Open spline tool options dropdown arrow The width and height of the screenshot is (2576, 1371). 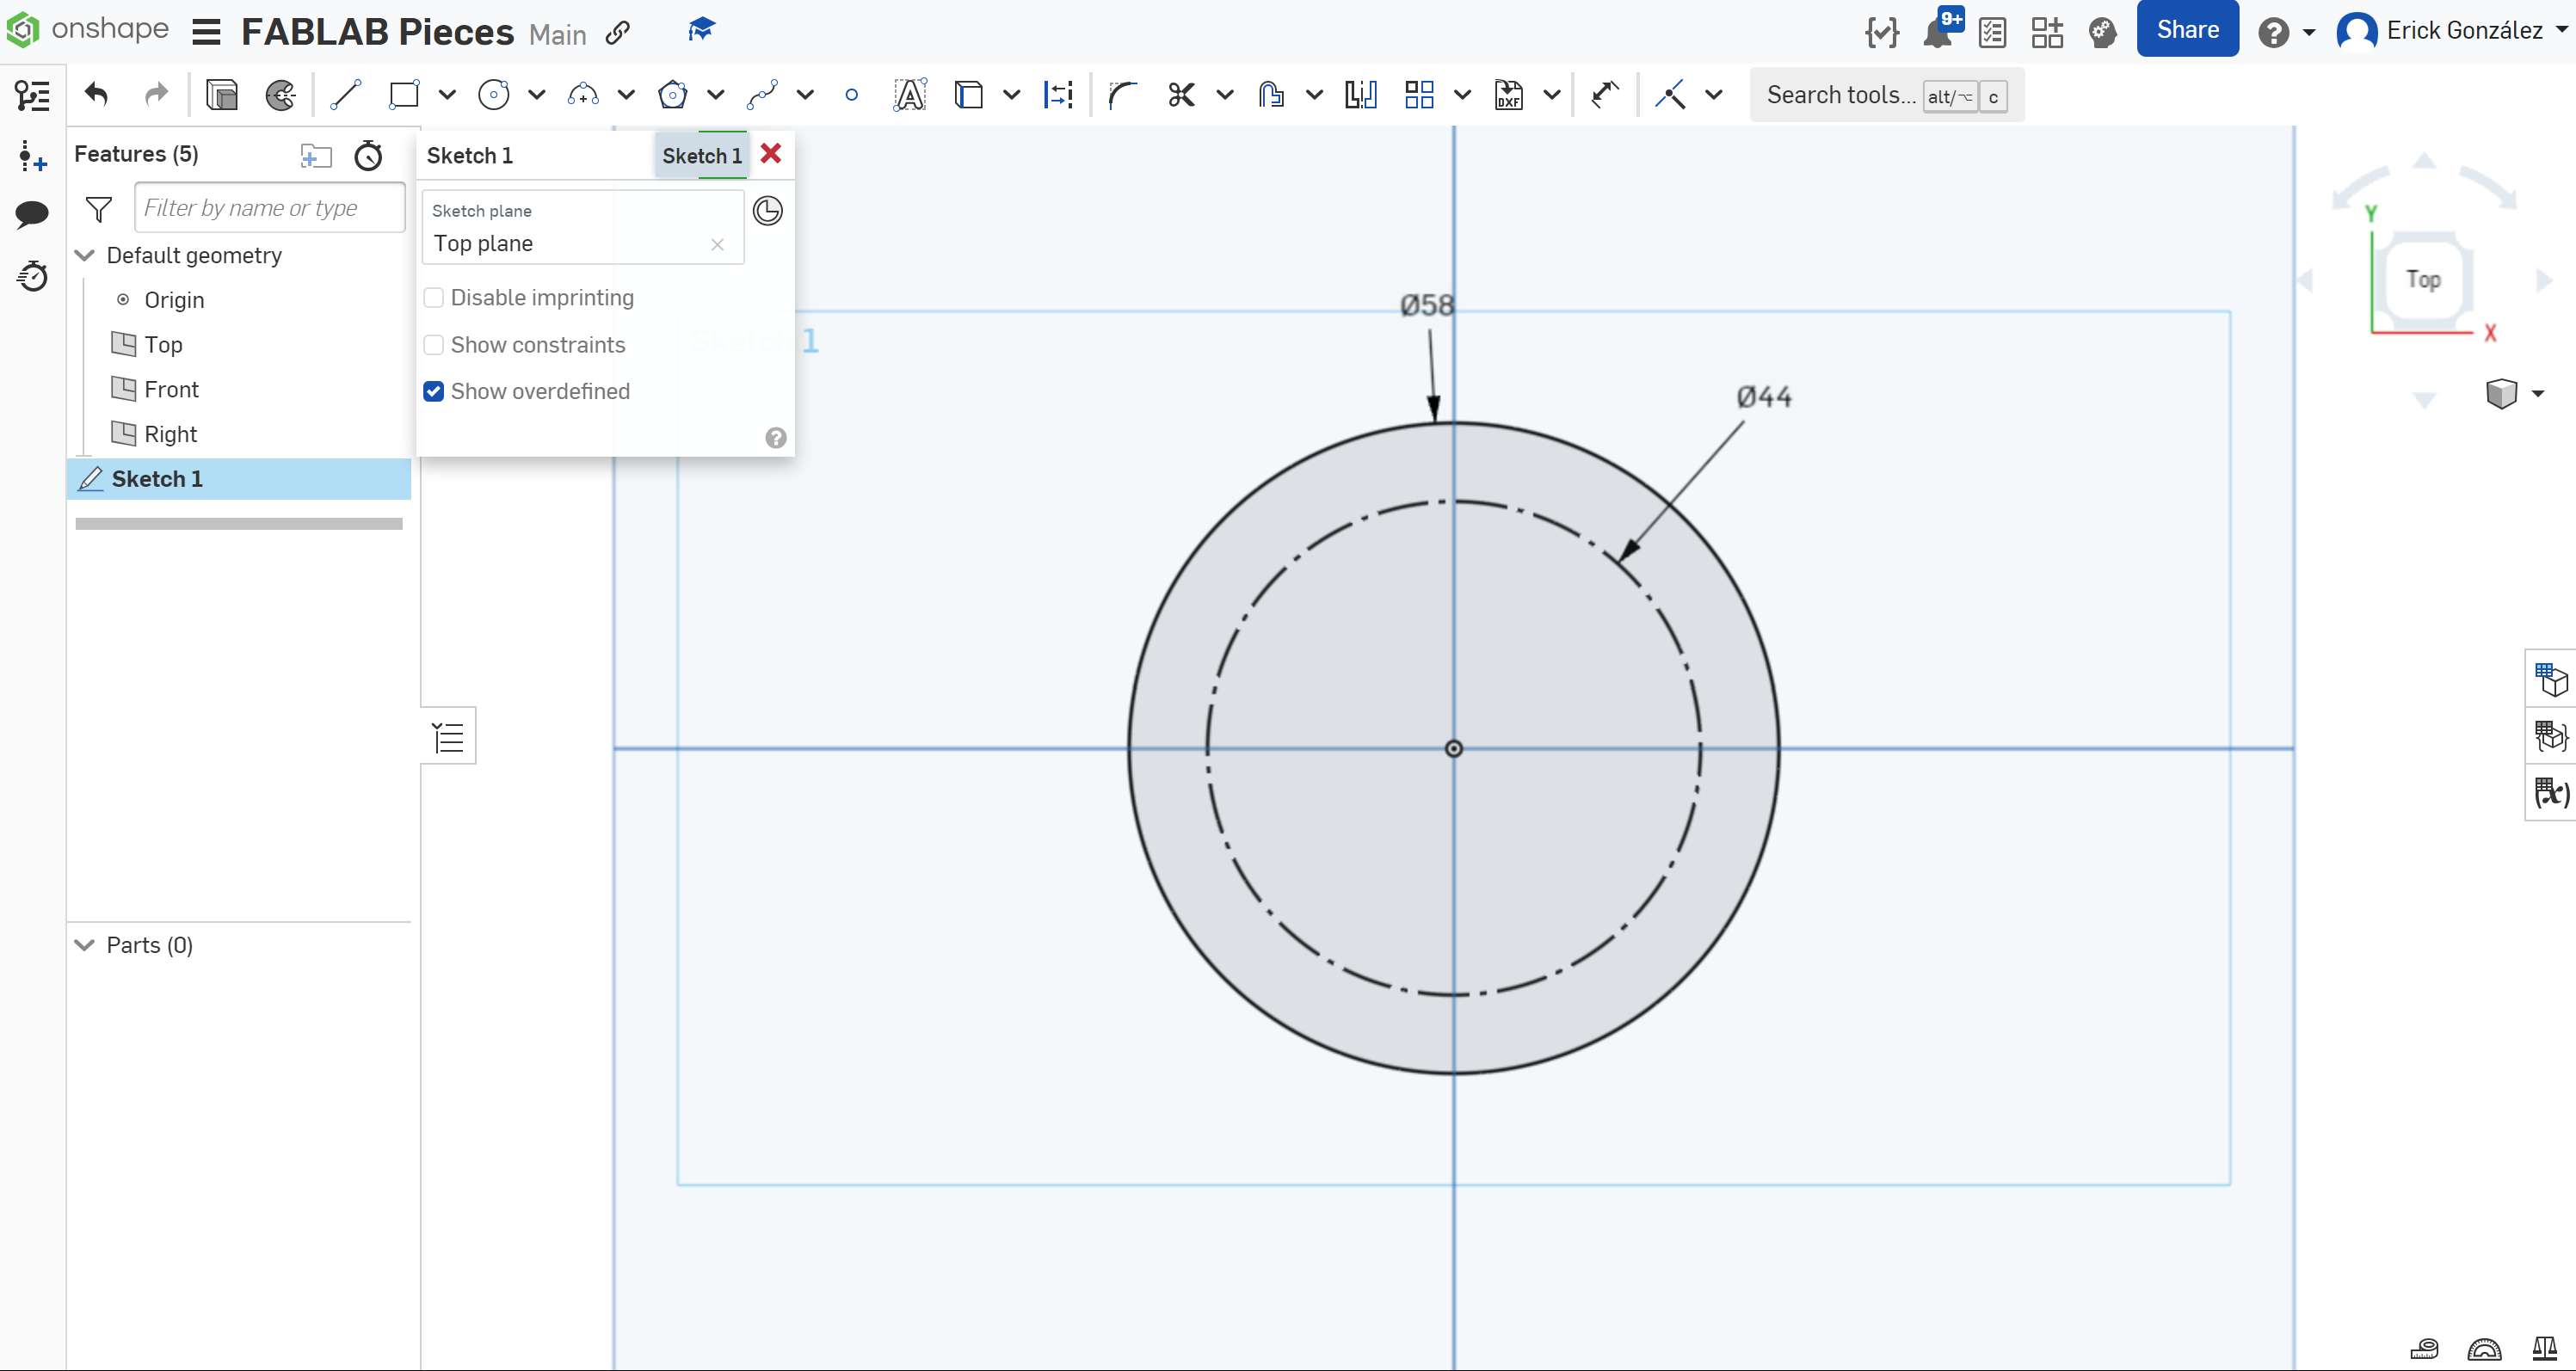805,95
